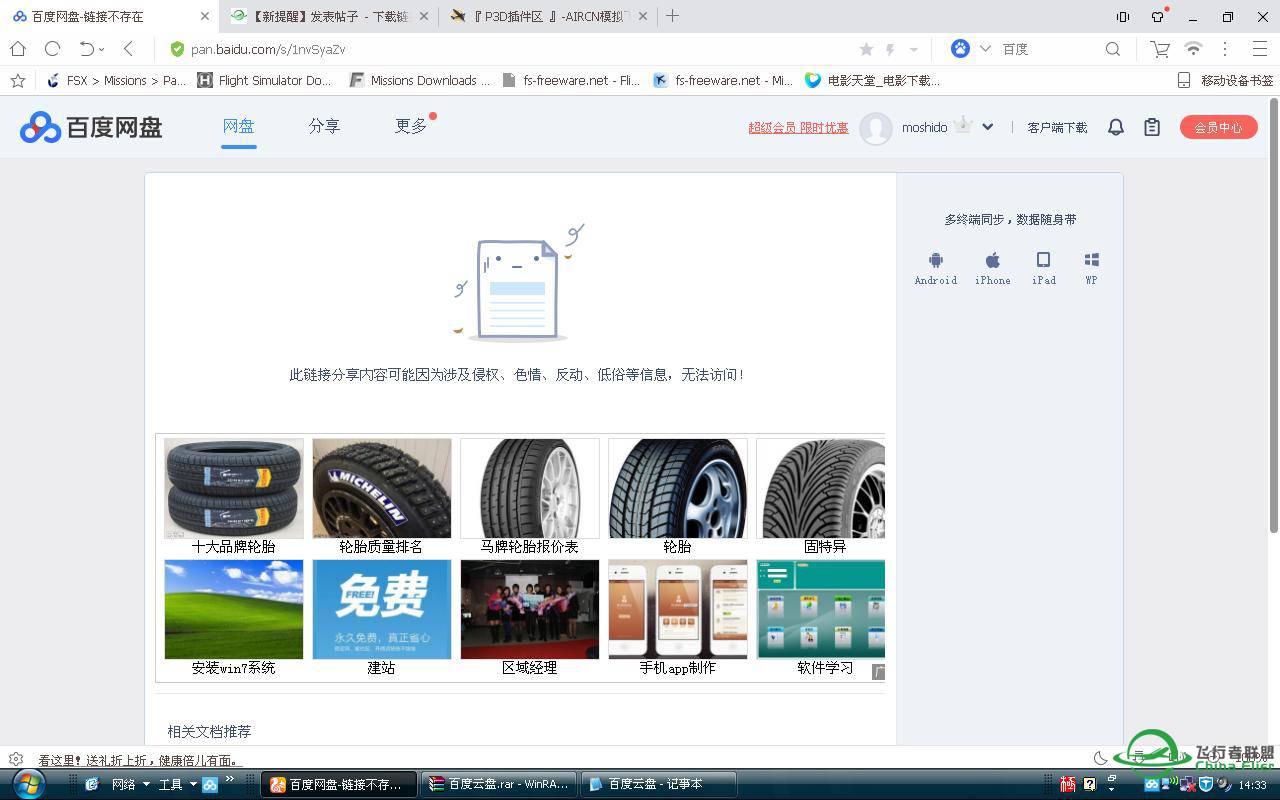Image resolution: width=1280 pixels, height=800 pixels.
Task: Click the status bar settings gear icon
Action: (15, 760)
